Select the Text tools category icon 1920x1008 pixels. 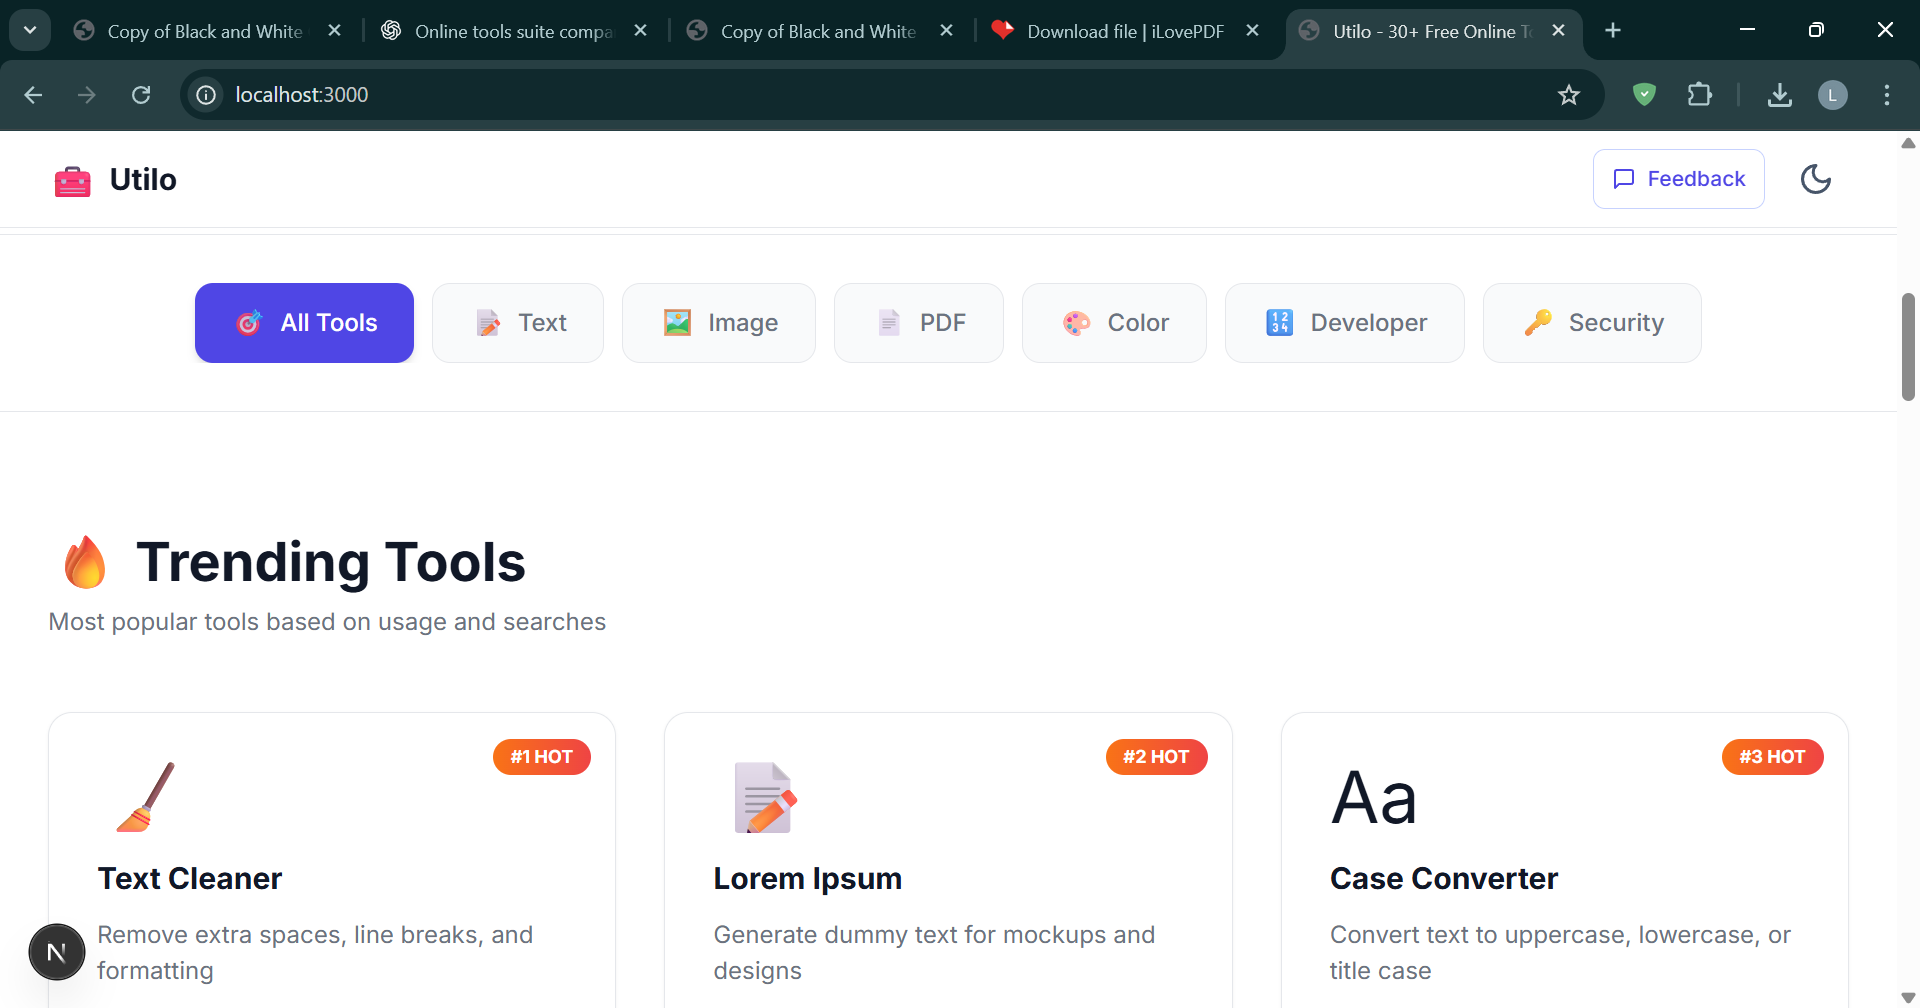tap(487, 322)
